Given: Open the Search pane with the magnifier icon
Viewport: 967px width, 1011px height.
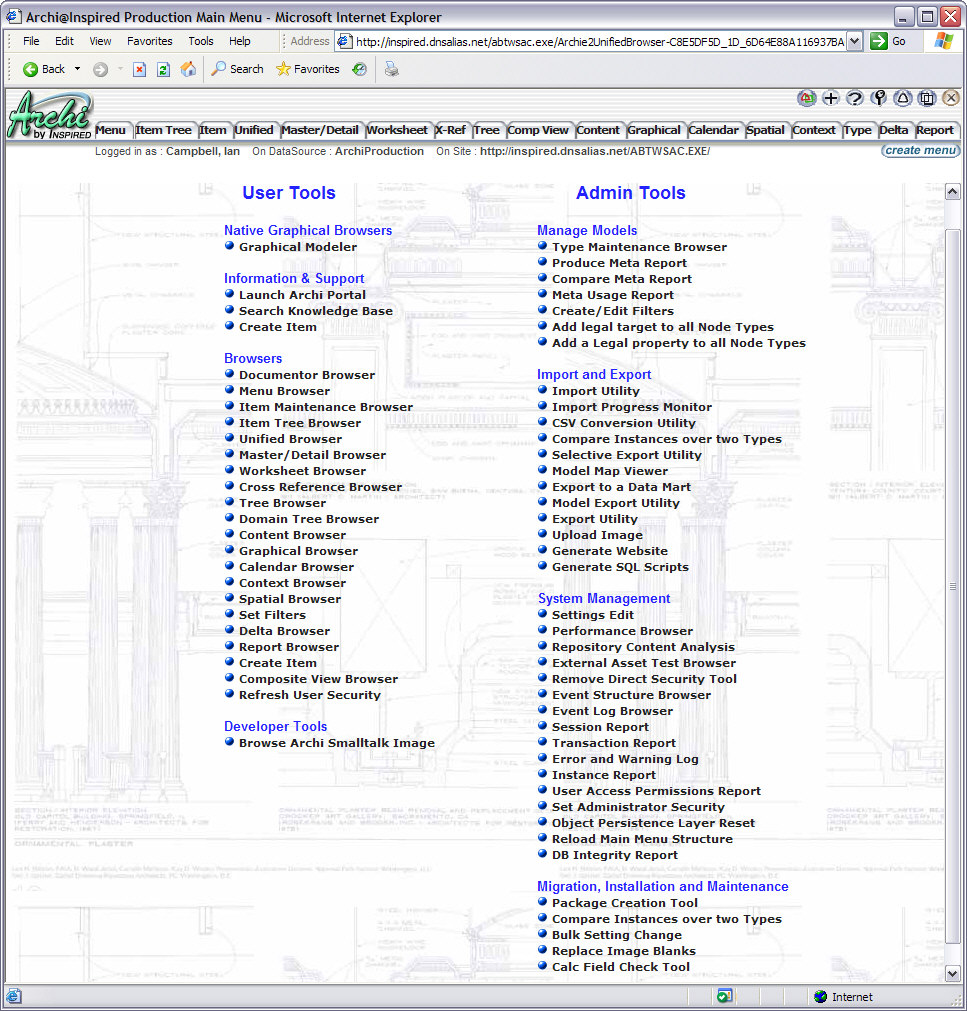Looking at the screenshot, I should (x=237, y=69).
